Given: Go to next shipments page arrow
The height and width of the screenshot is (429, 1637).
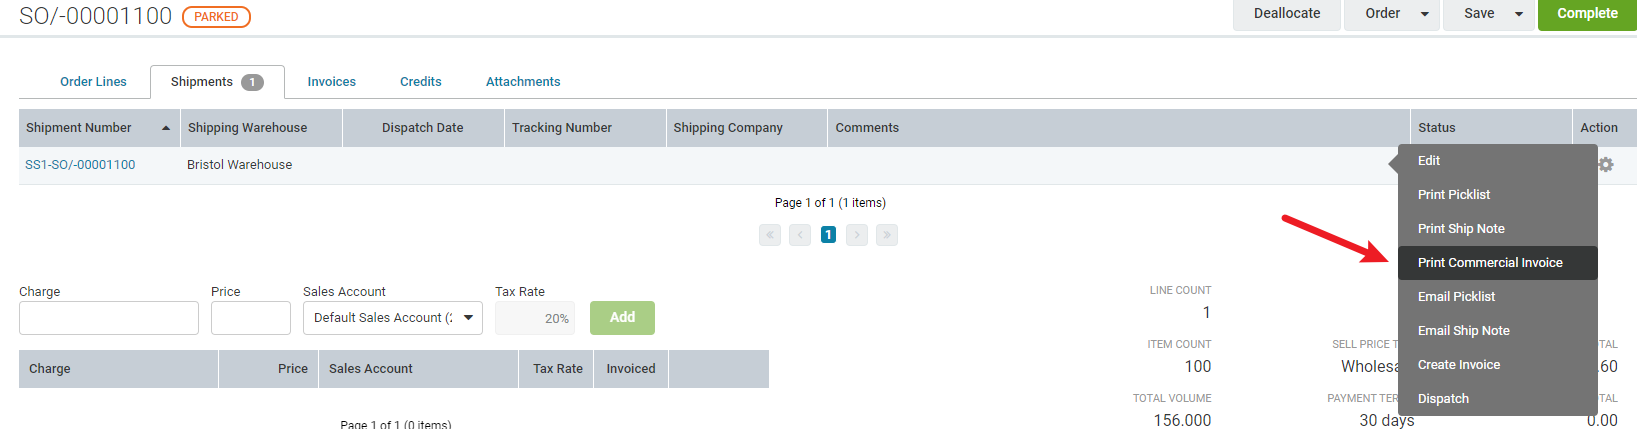Looking at the screenshot, I should coord(857,235).
